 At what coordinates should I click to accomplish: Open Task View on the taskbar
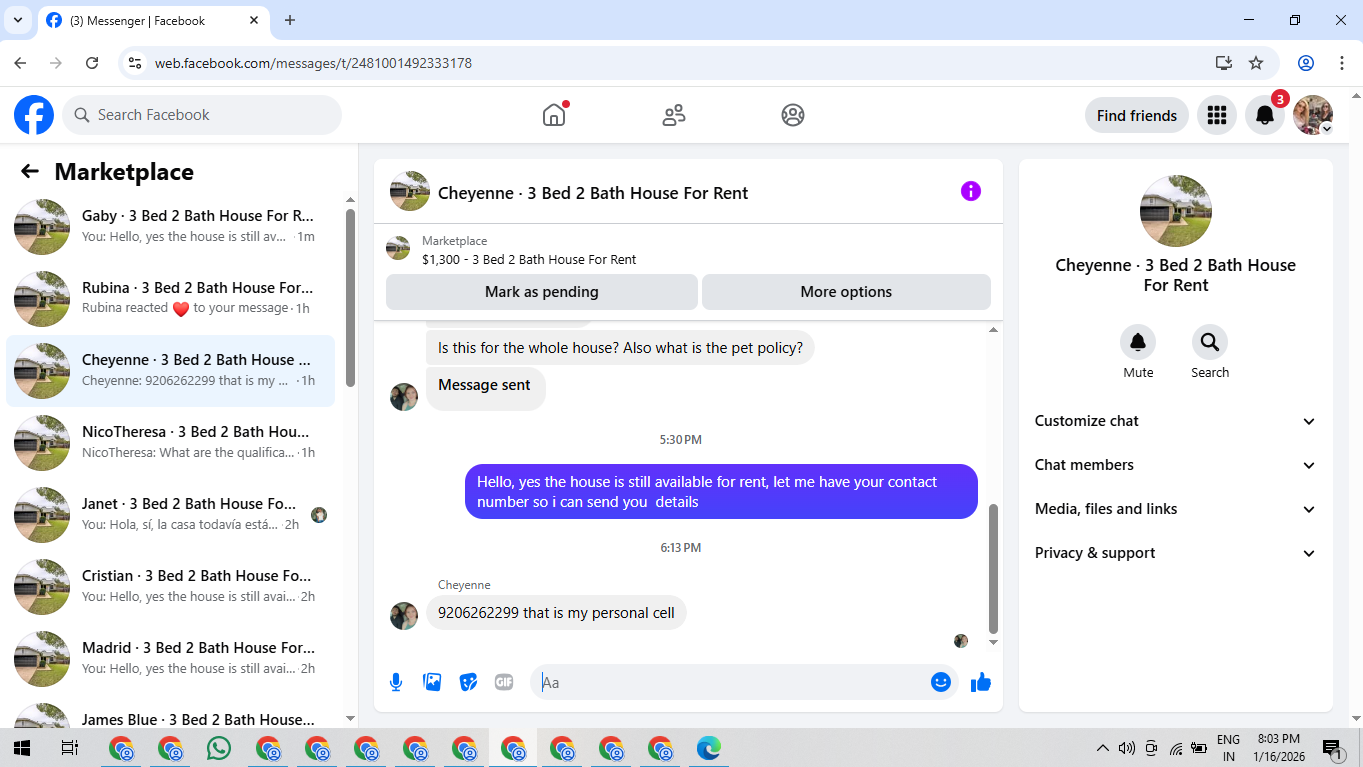click(70, 748)
